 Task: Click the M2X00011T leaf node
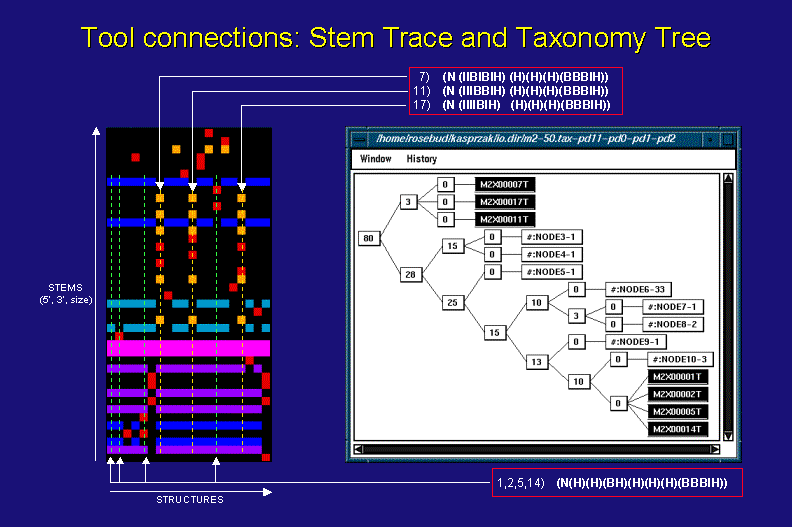point(505,219)
